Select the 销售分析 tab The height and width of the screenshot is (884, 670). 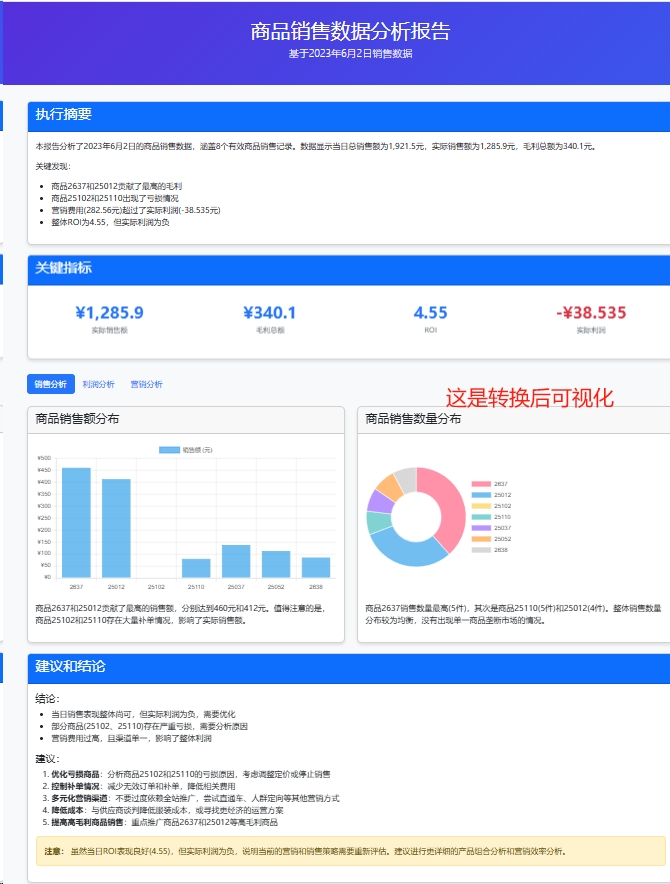tap(51, 384)
